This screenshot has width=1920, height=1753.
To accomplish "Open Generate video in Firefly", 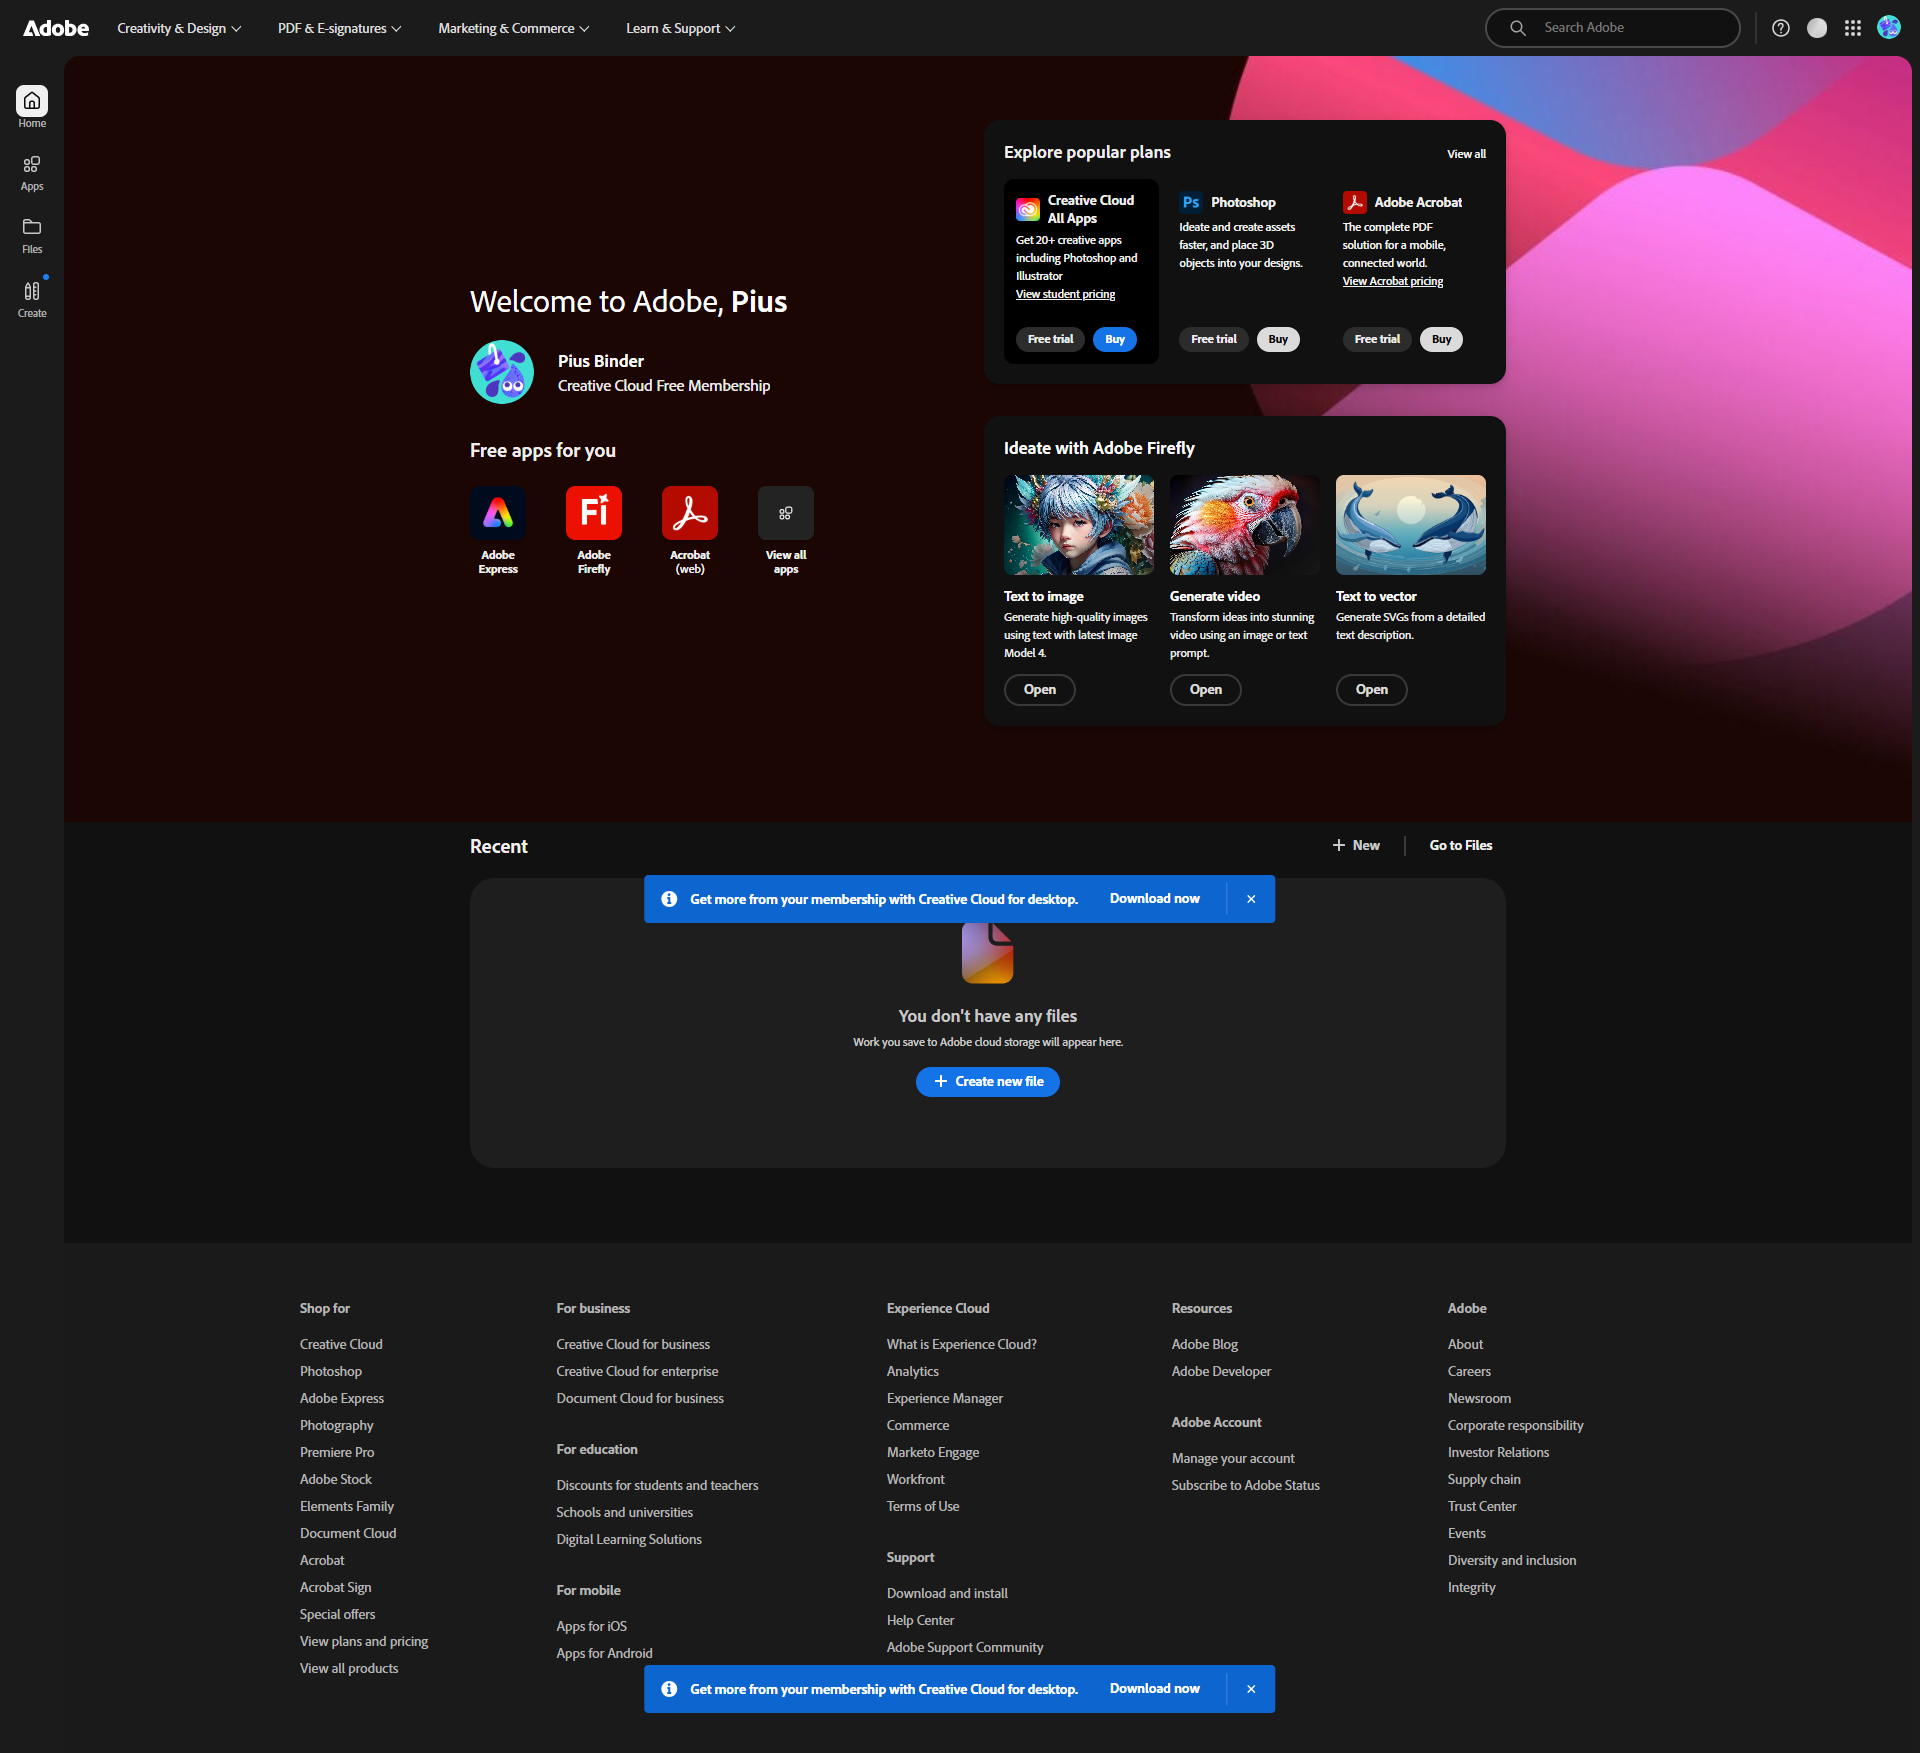I will click(x=1206, y=690).
